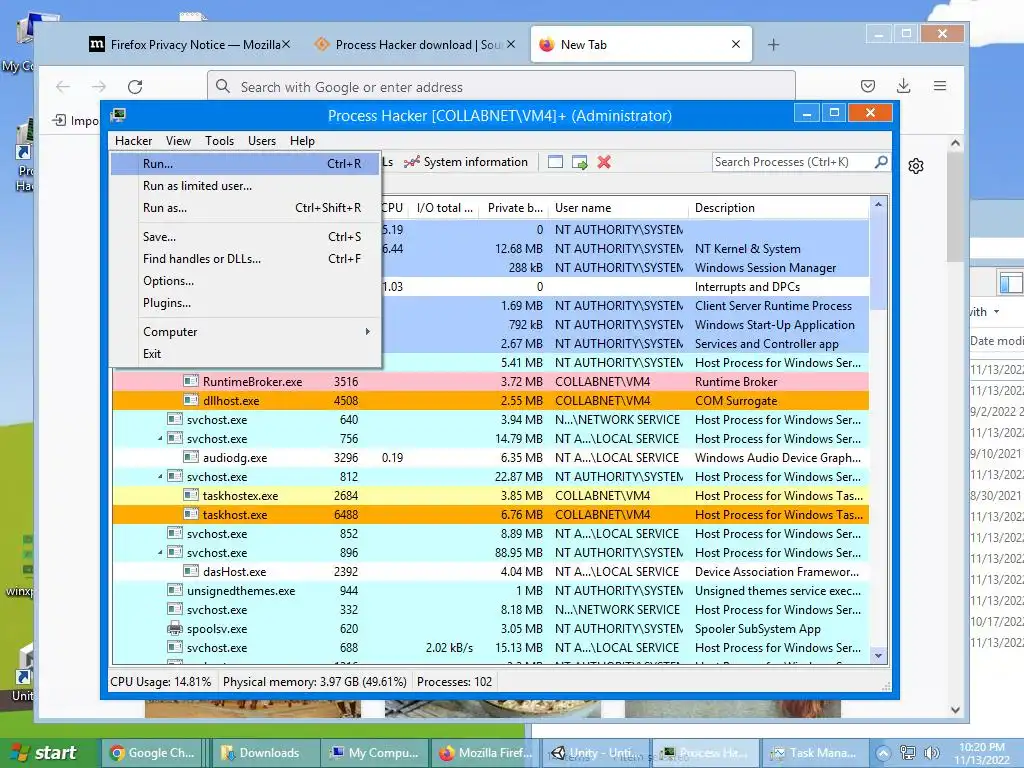Image resolution: width=1024 pixels, height=768 pixels.
Task: Click the search magnifier icon in Process Hacker
Action: pos(881,161)
